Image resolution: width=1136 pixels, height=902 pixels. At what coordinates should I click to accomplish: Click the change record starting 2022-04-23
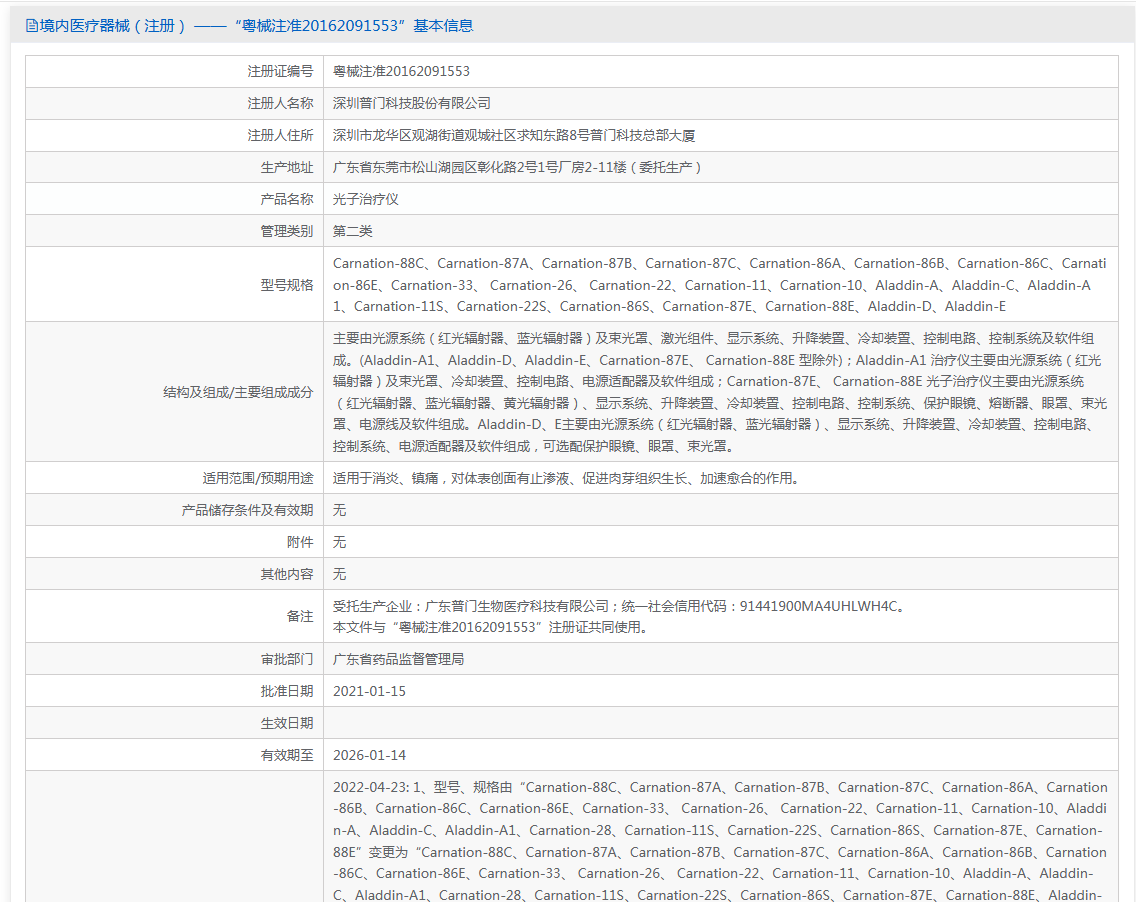tap(719, 840)
